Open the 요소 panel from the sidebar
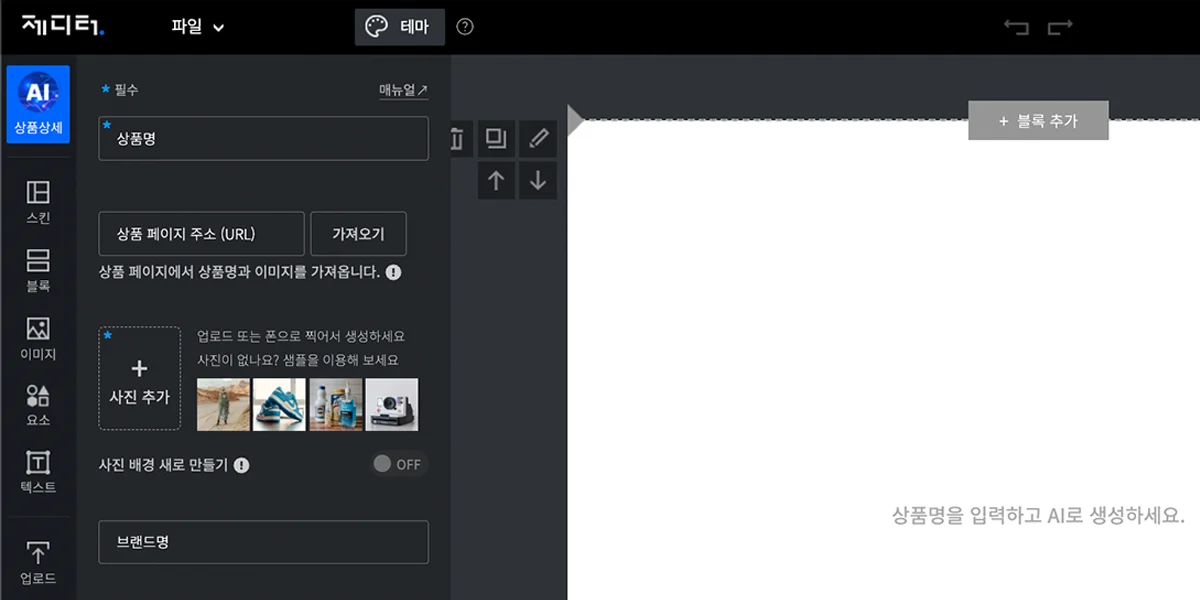 click(39, 401)
